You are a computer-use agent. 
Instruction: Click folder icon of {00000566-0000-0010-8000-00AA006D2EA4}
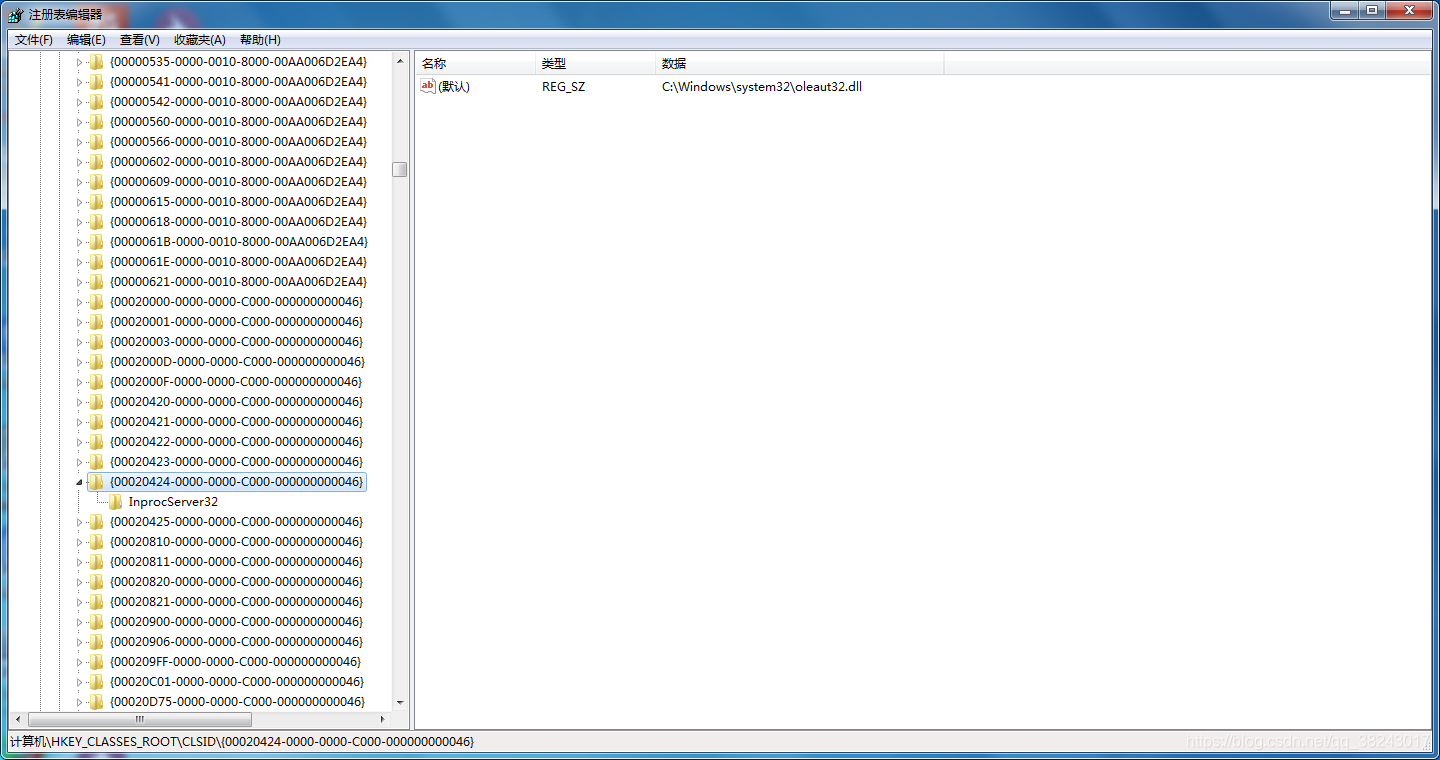96,142
